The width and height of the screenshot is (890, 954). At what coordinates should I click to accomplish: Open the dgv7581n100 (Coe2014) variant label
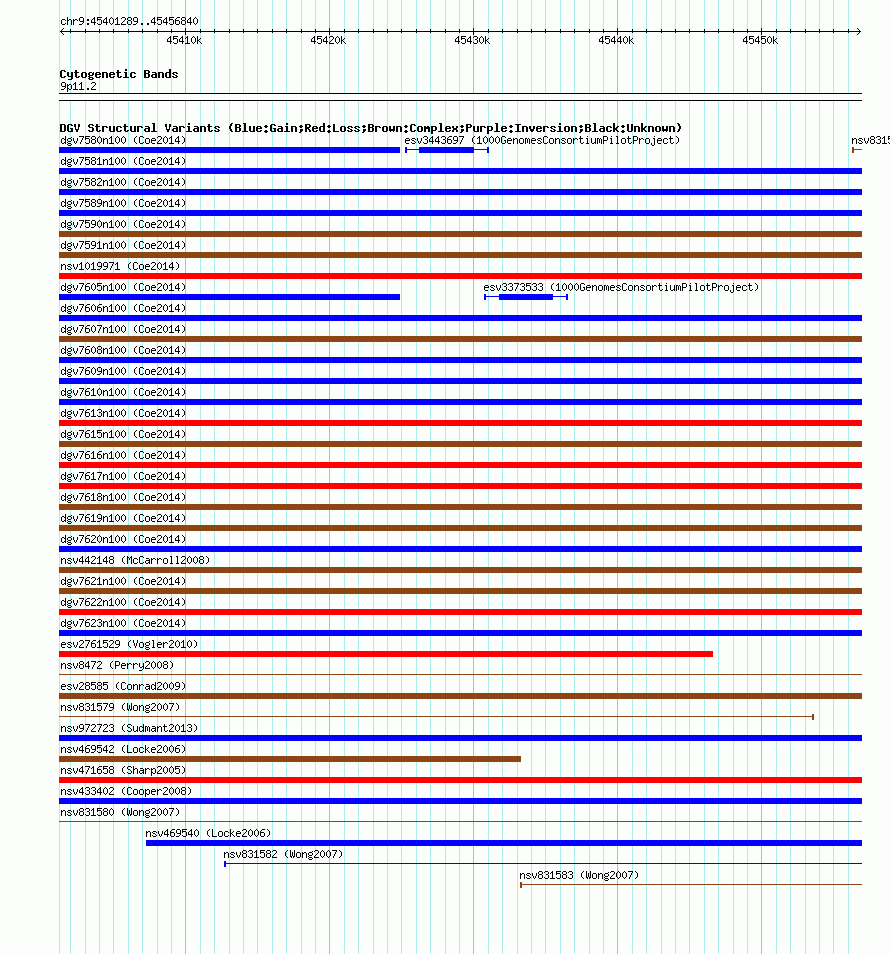pyautogui.click(x=123, y=161)
